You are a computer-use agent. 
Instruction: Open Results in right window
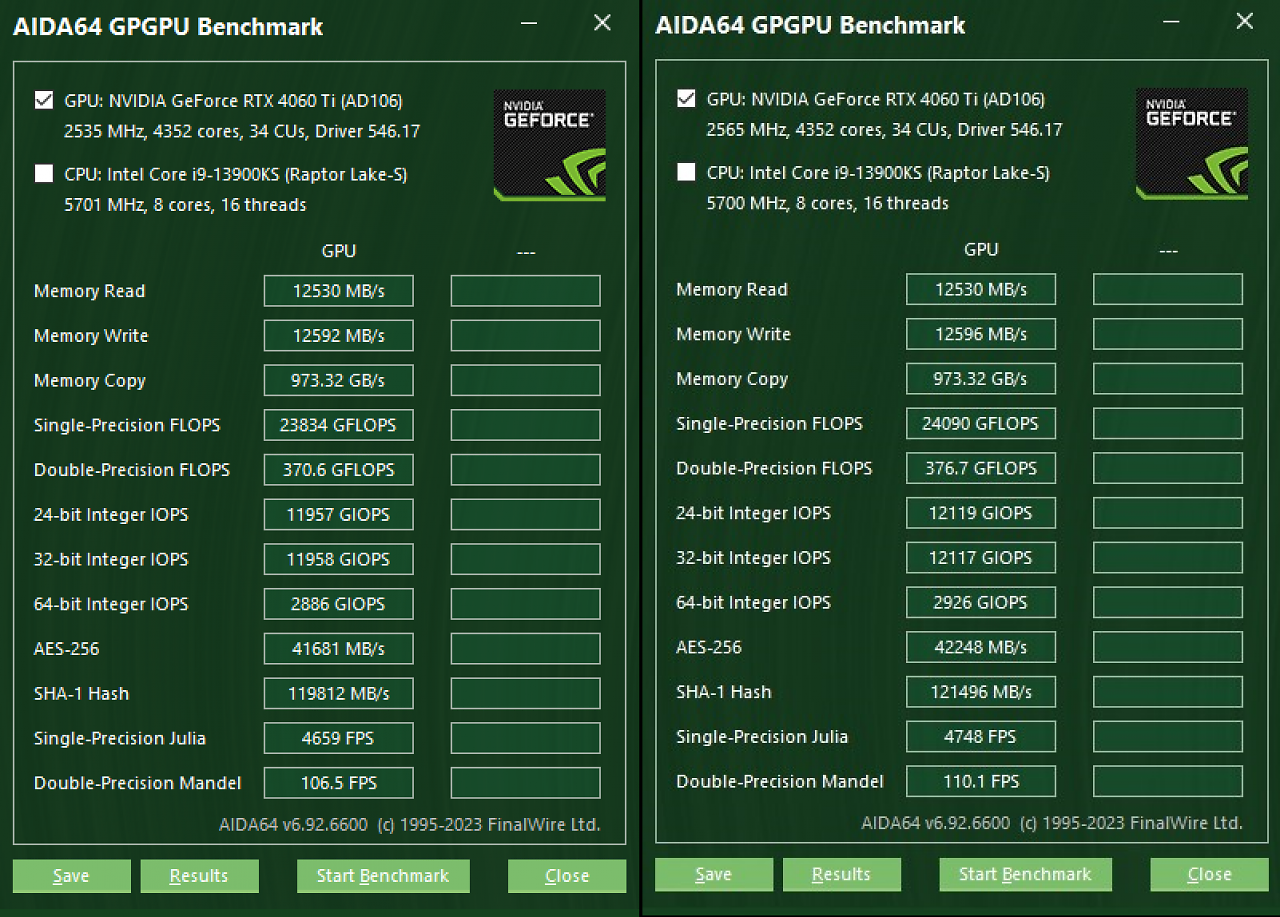point(841,874)
